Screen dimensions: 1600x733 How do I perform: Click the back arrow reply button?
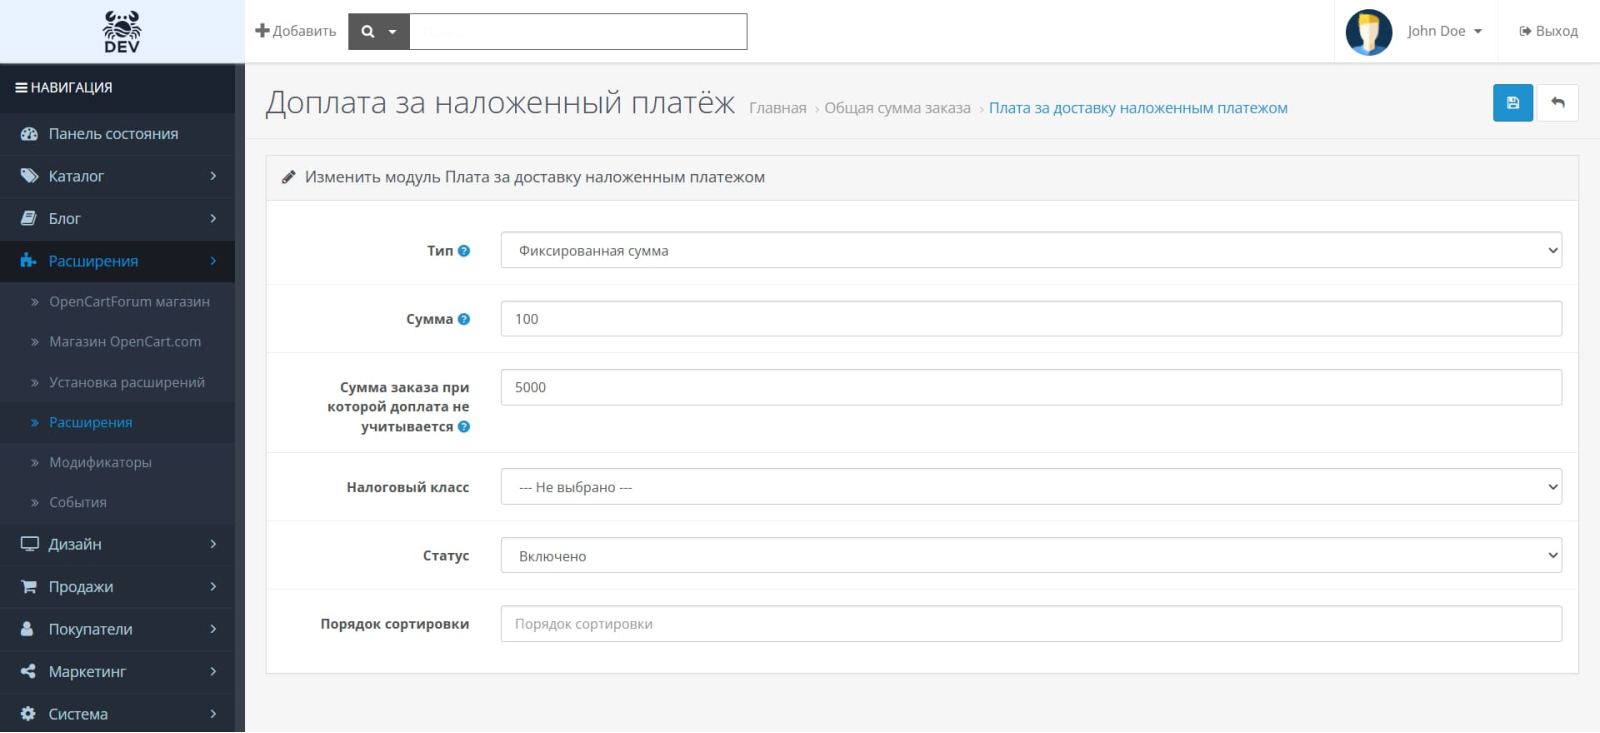(1557, 103)
